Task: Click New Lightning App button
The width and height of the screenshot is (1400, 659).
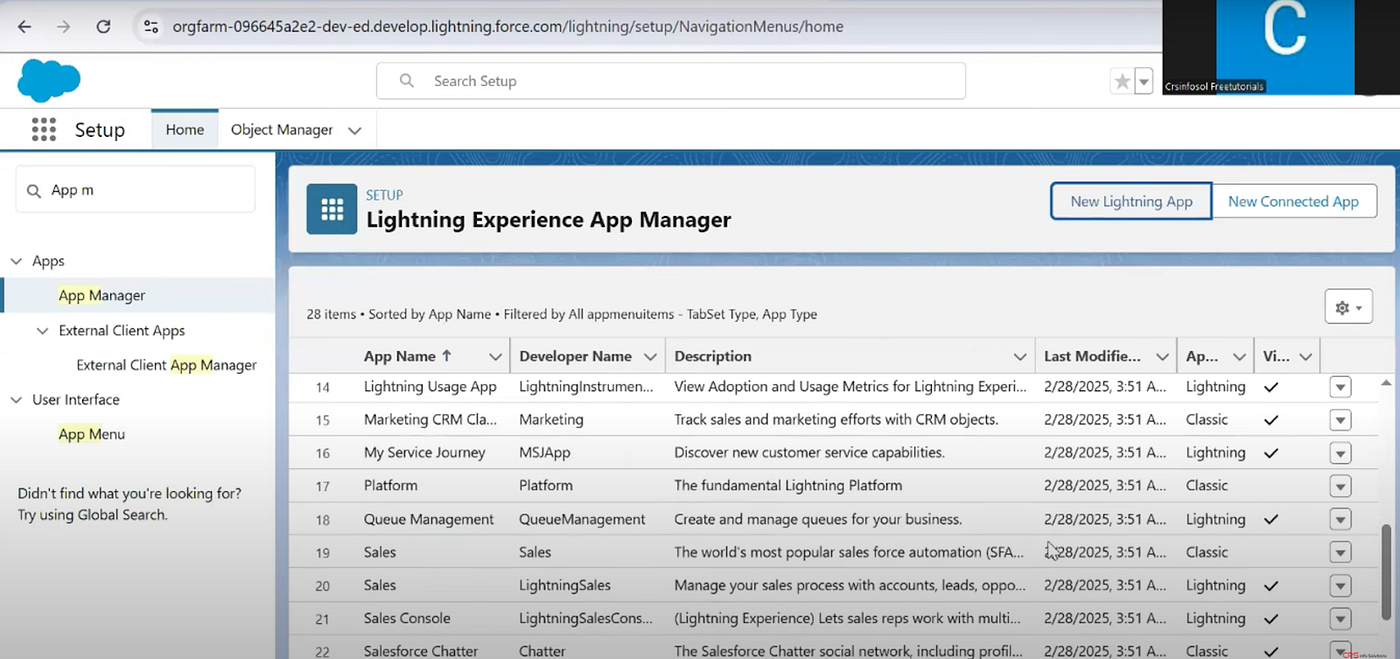Action: [1131, 201]
